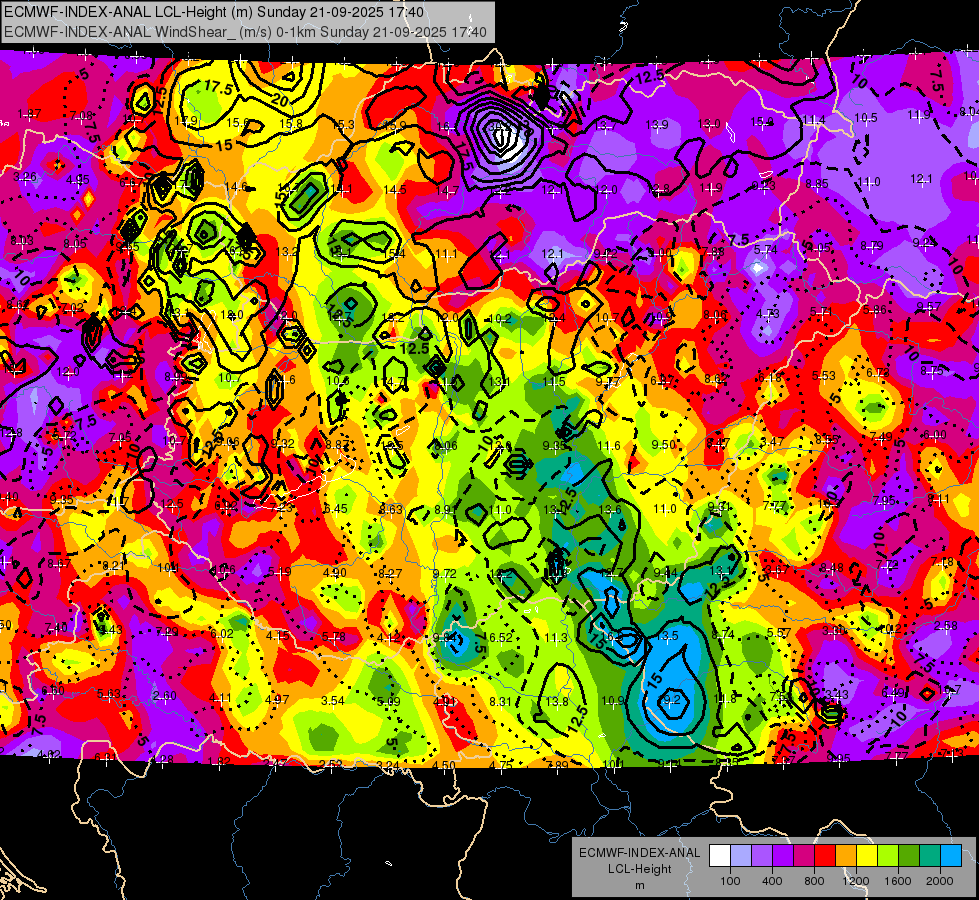979x900 pixels.
Task: Click the 3.26 grid value
Action: [x=24, y=177]
